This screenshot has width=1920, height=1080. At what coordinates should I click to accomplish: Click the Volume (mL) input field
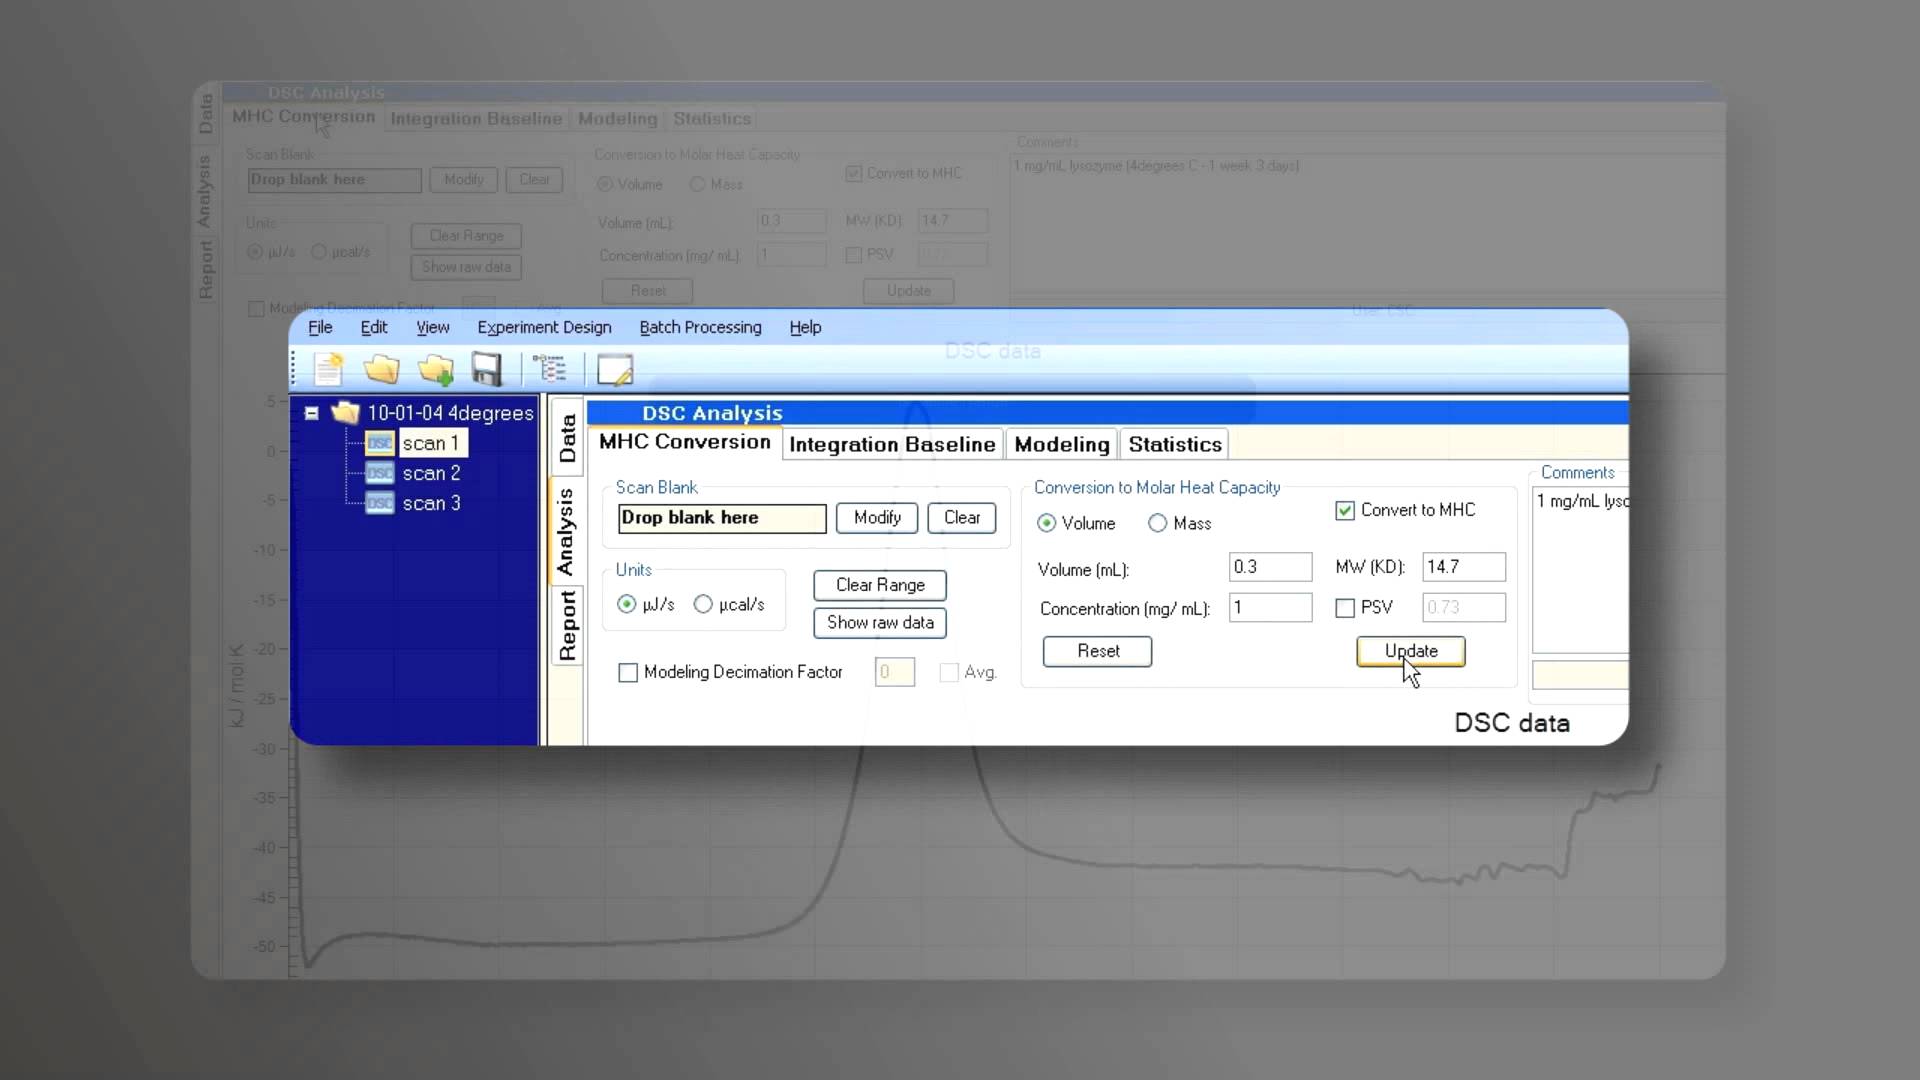1269,567
